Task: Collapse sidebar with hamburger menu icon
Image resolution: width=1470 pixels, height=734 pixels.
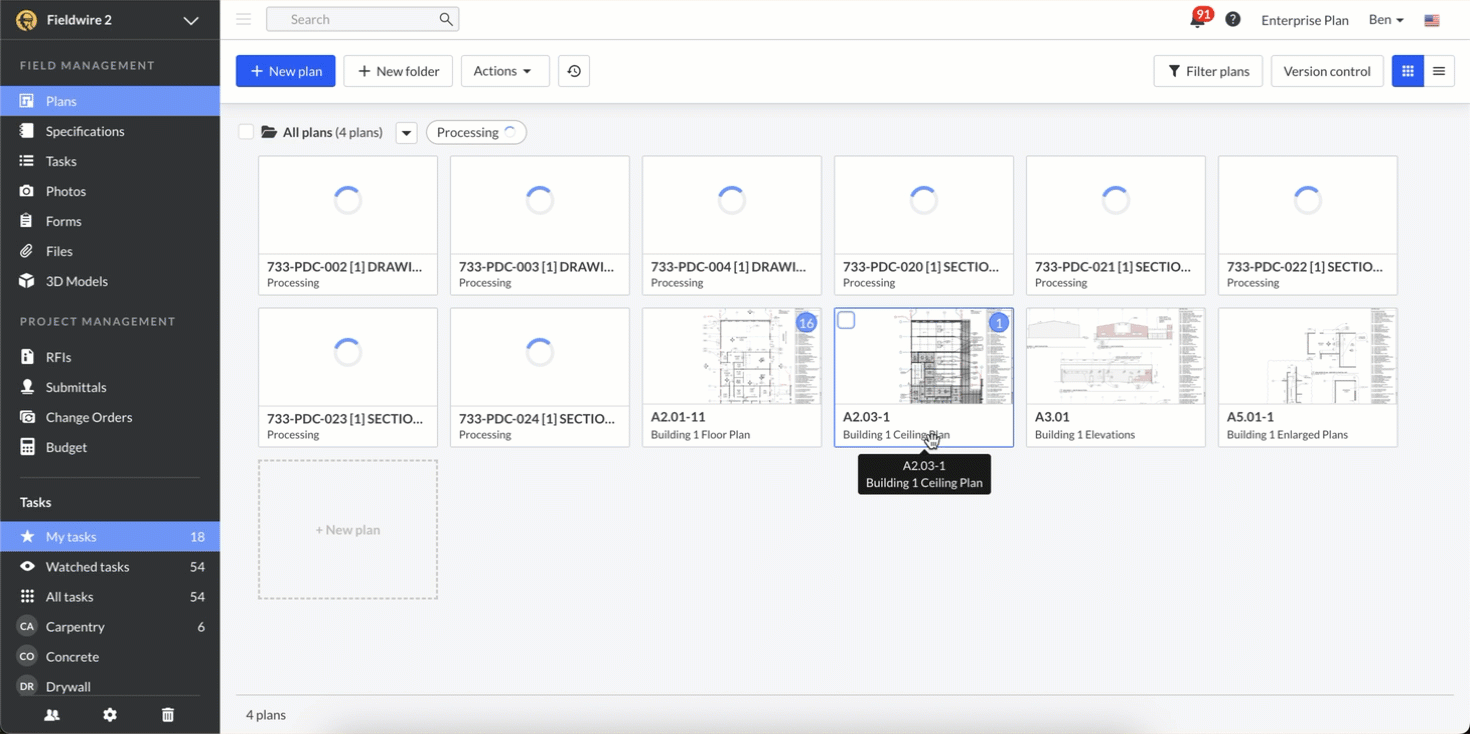Action: 243,19
